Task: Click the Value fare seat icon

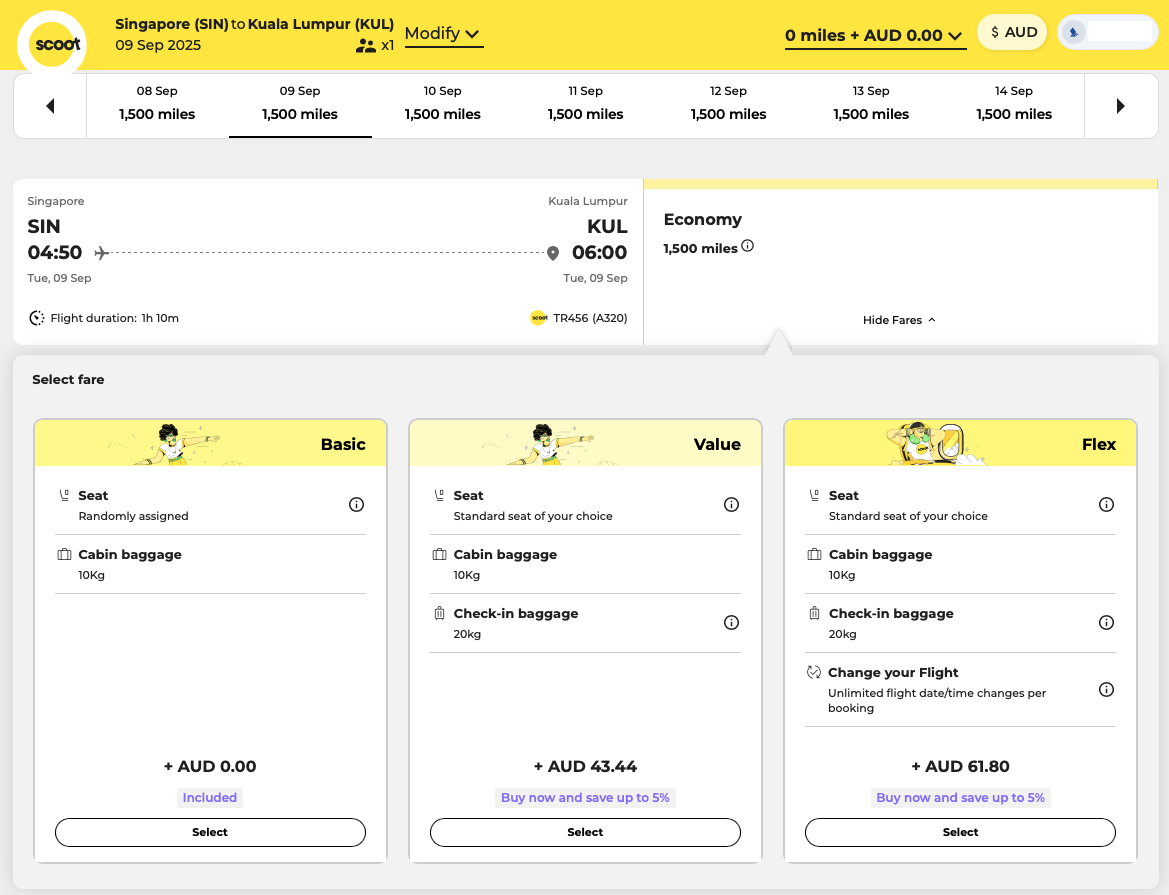Action: click(440, 495)
